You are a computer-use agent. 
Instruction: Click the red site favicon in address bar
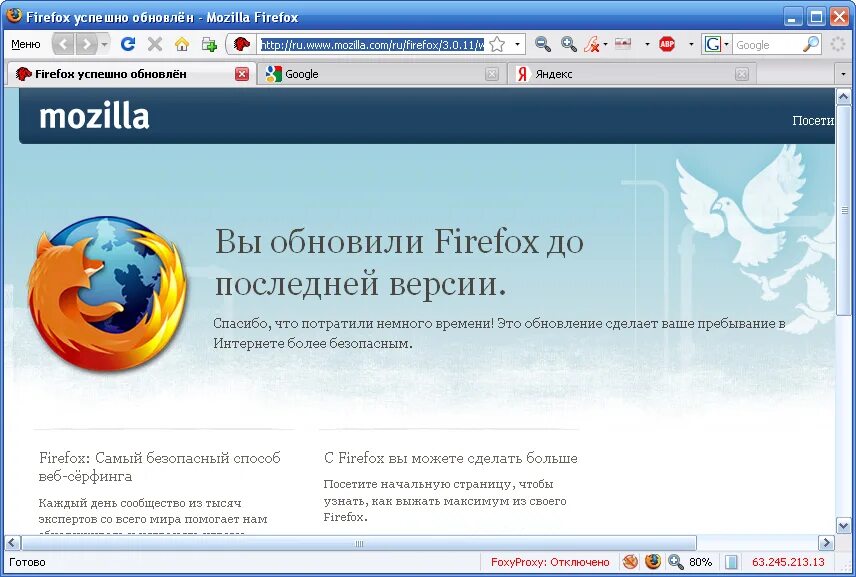click(x=242, y=44)
